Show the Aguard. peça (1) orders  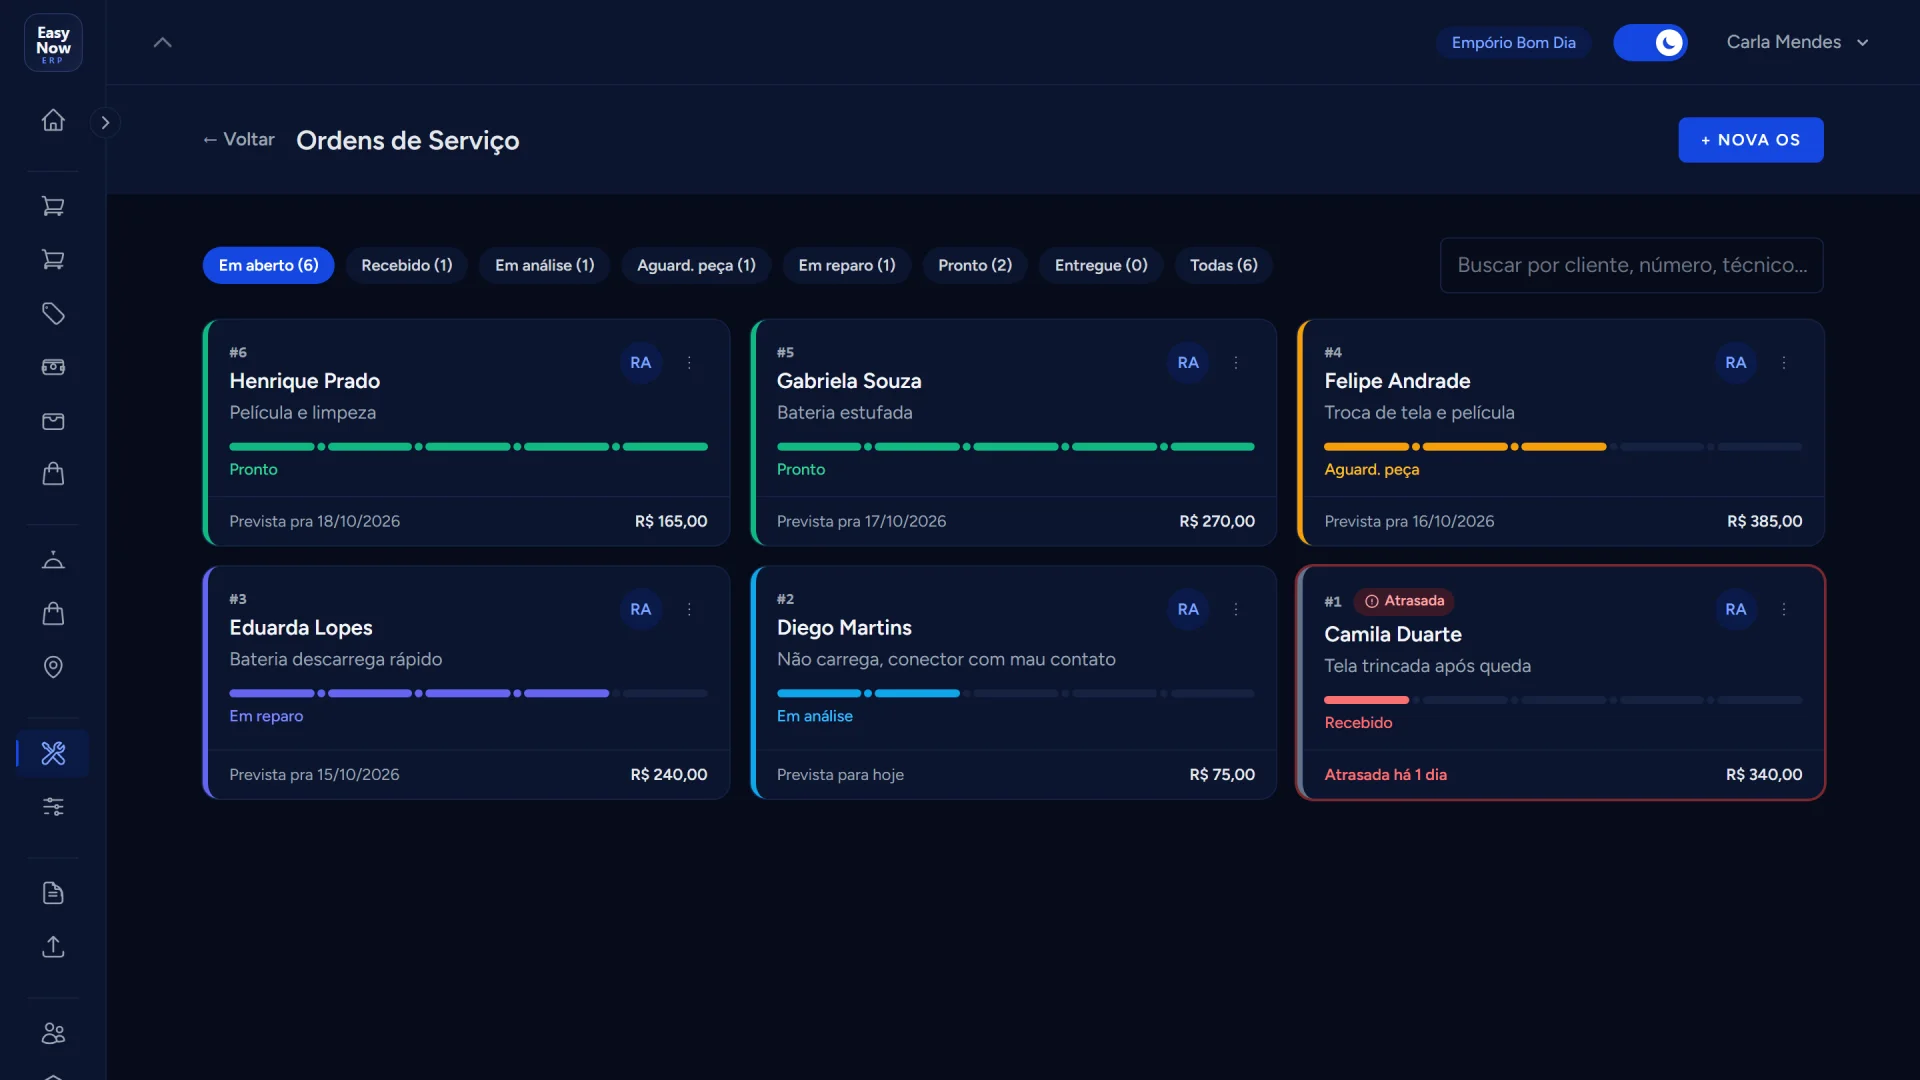696,265
